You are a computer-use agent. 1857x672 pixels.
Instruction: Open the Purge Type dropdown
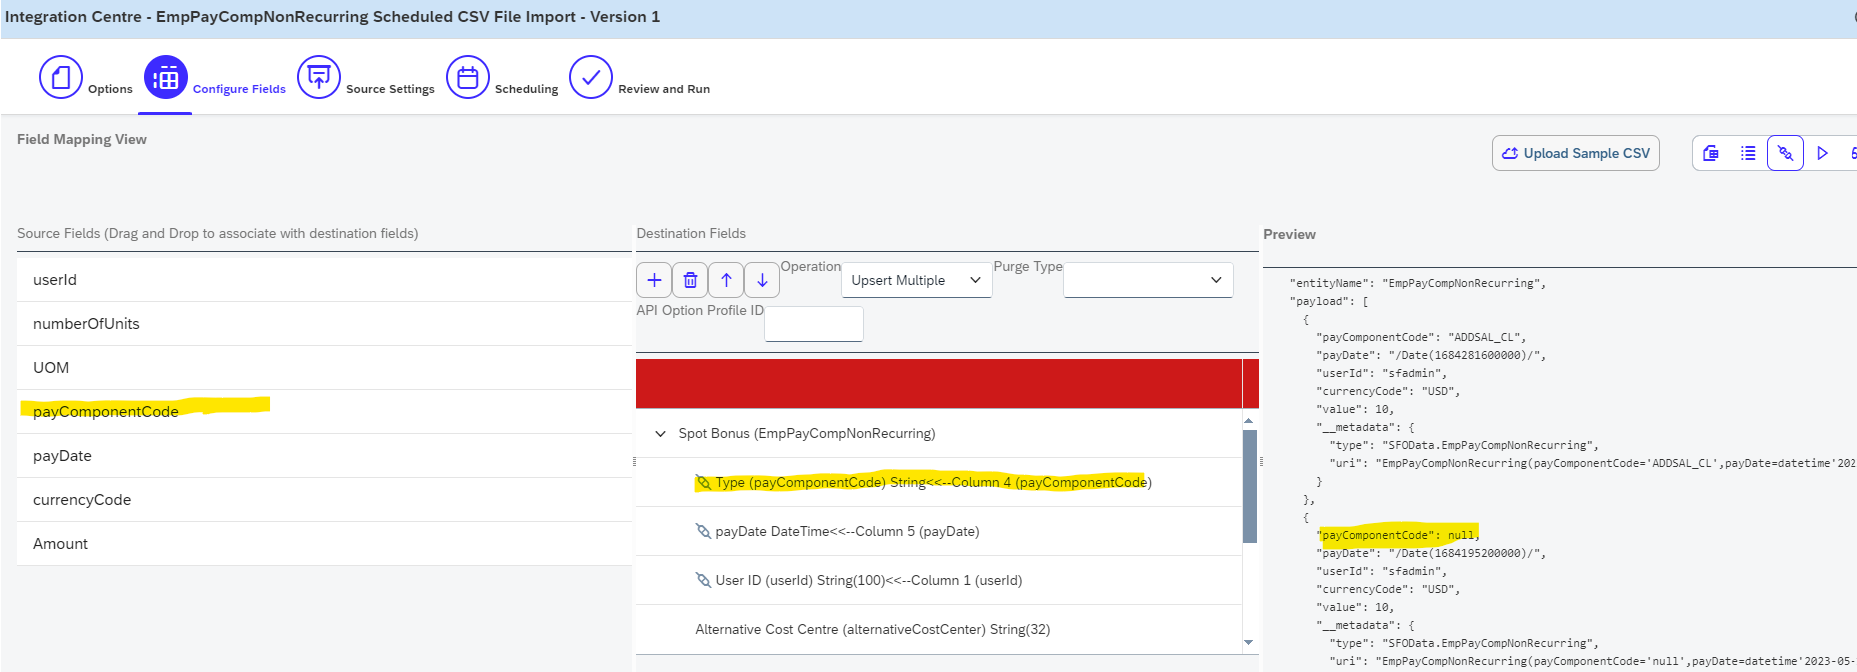point(1148,280)
